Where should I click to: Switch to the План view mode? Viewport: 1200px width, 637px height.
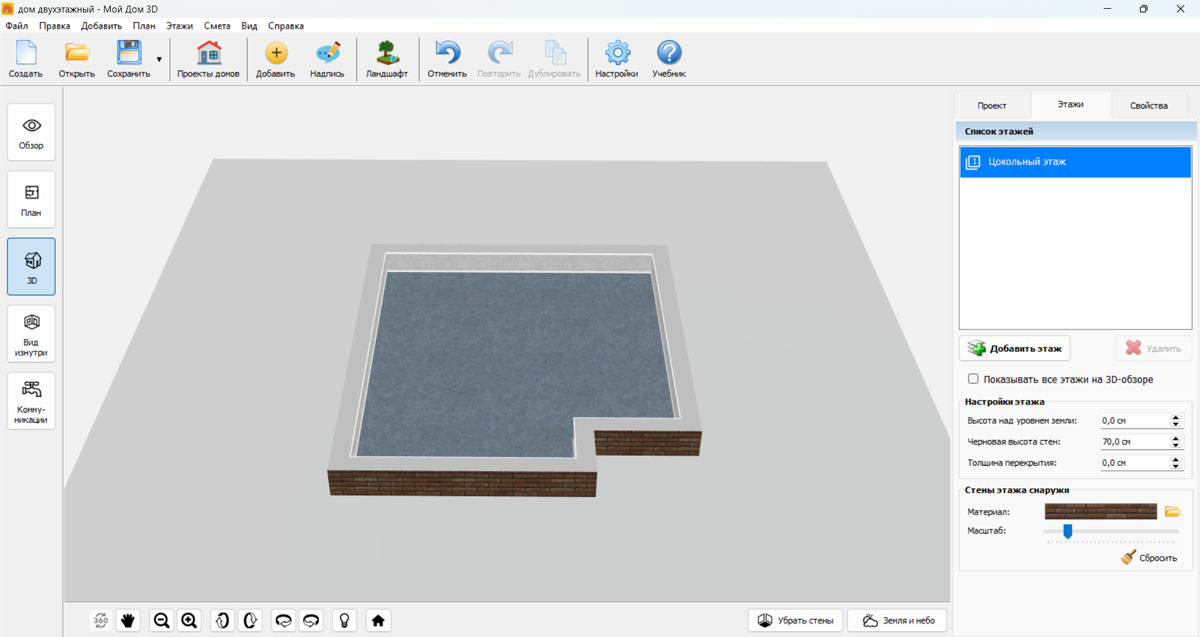click(31, 199)
